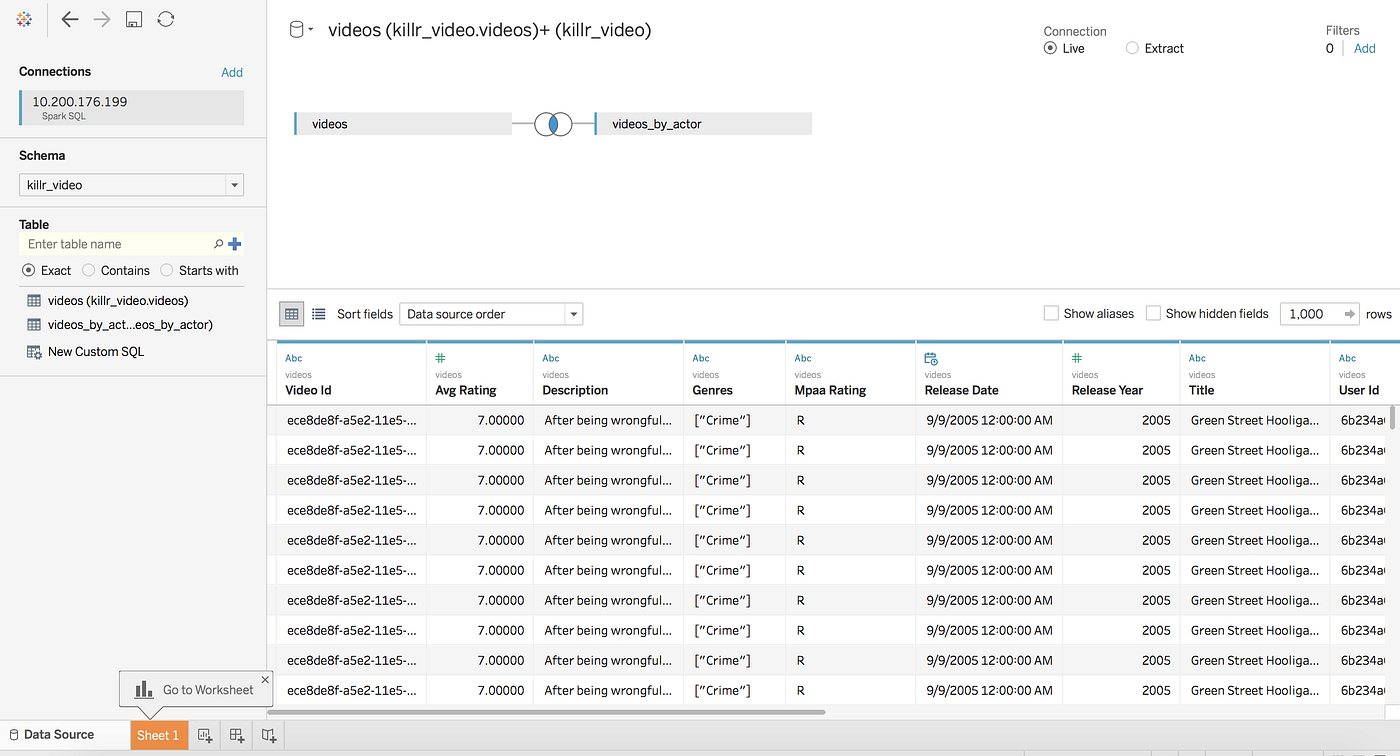Select the Contains table search option
Viewport: 1400px width, 756px height.
click(90, 270)
